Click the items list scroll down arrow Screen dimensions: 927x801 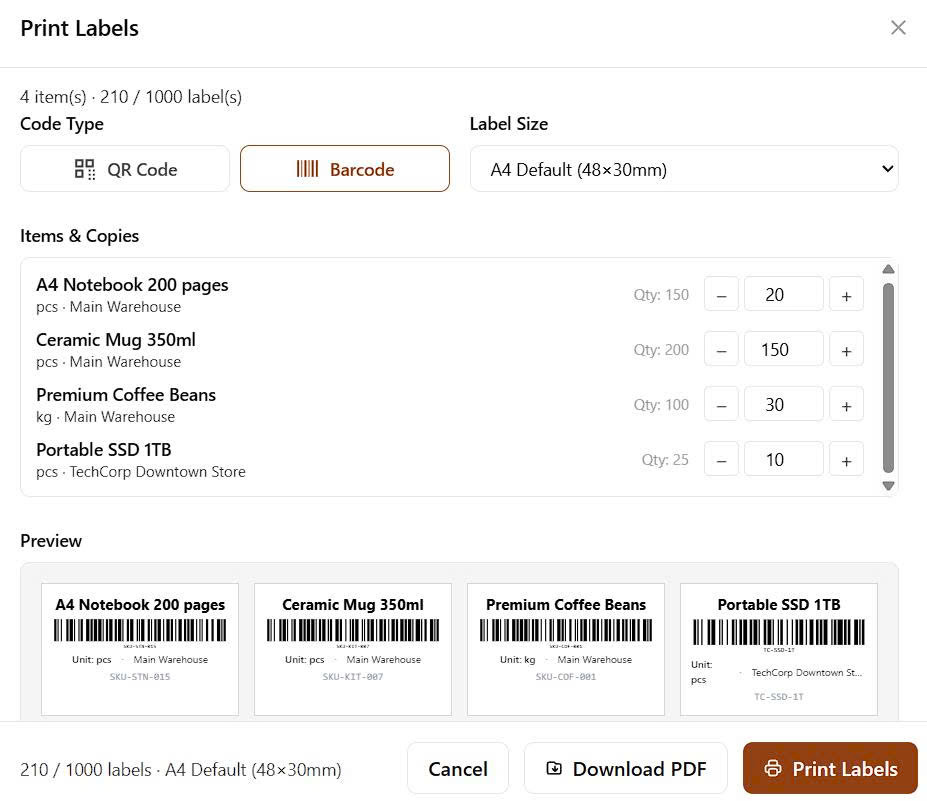[888, 486]
